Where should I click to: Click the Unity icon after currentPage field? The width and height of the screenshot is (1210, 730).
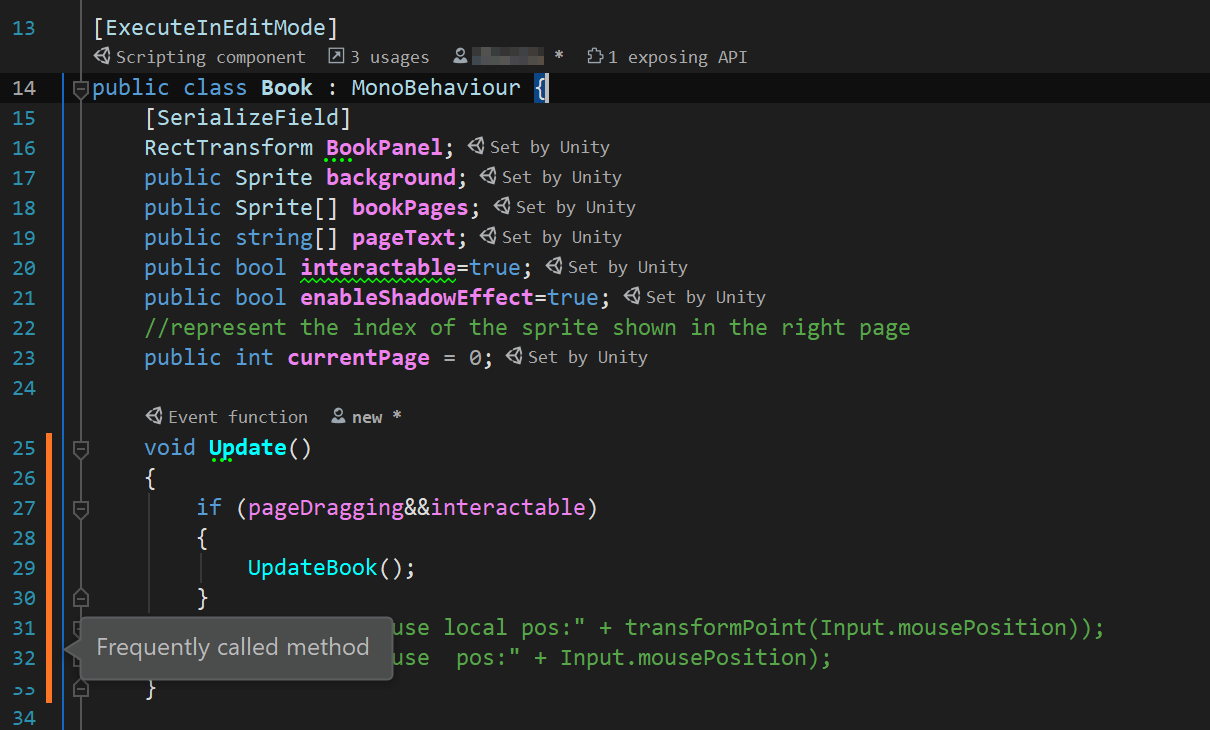pyautogui.click(x=514, y=357)
